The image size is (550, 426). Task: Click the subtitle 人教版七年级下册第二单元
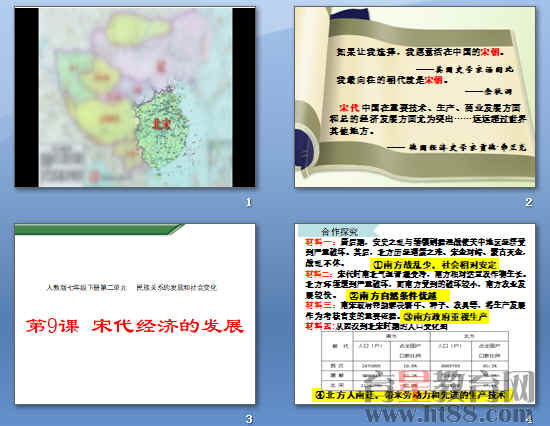click(87, 288)
